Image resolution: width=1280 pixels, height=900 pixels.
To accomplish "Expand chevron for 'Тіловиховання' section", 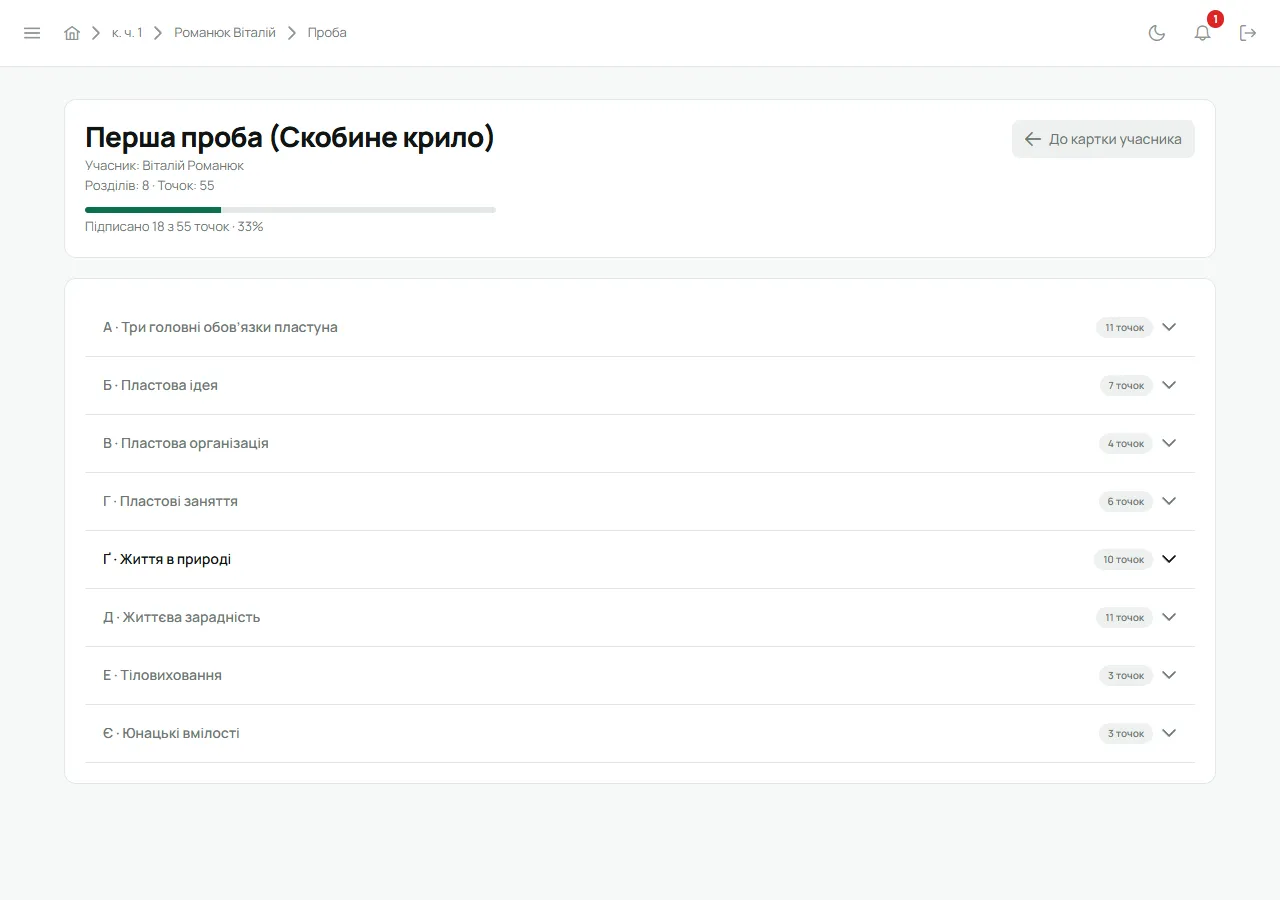I will click(1169, 675).
